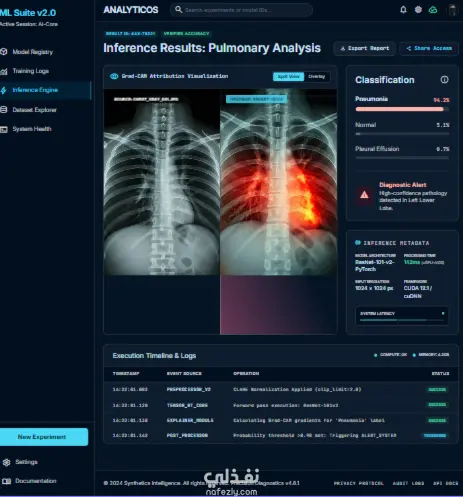Start a New Experiment
Image resolution: width=463 pixels, height=497 pixels.
tap(44, 437)
